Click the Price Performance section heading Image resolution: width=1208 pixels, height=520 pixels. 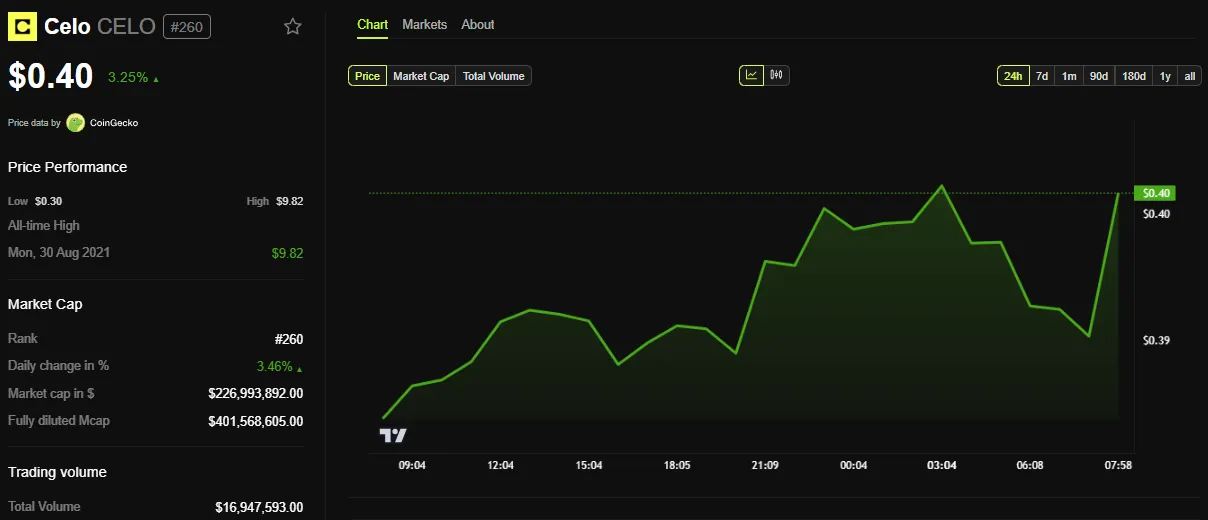pos(68,167)
